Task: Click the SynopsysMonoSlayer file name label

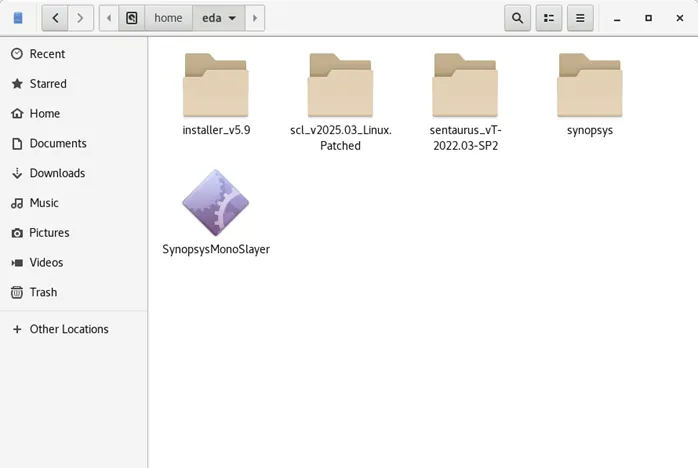Action: point(216,249)
